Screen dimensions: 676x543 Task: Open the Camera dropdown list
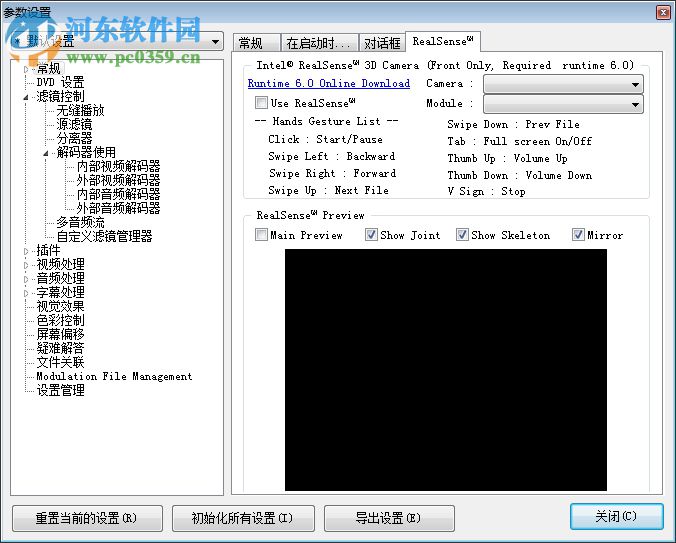click(563, 84)
